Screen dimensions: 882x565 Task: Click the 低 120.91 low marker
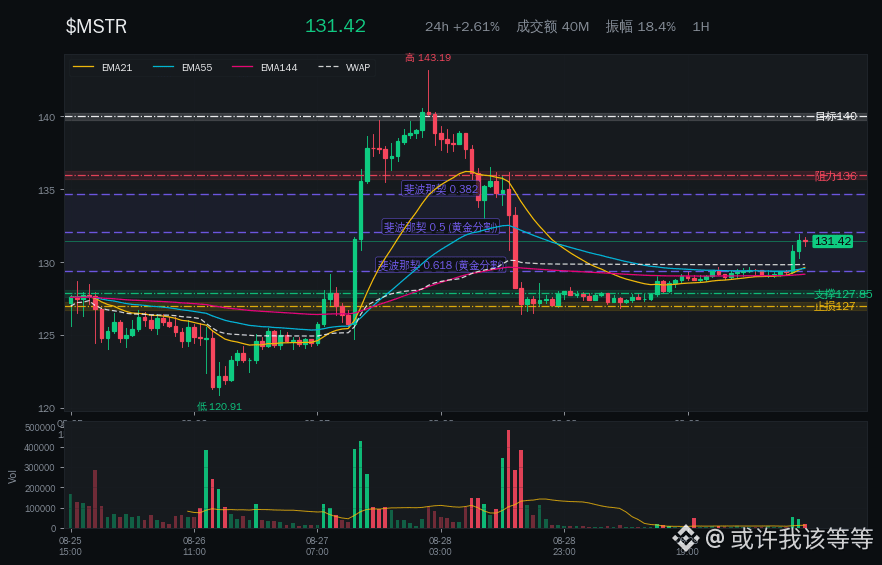coord(219,406)
